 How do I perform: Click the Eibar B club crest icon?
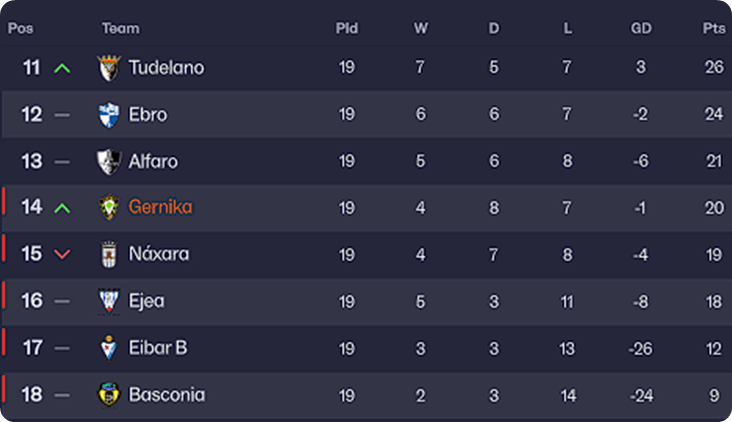point(108,348)
